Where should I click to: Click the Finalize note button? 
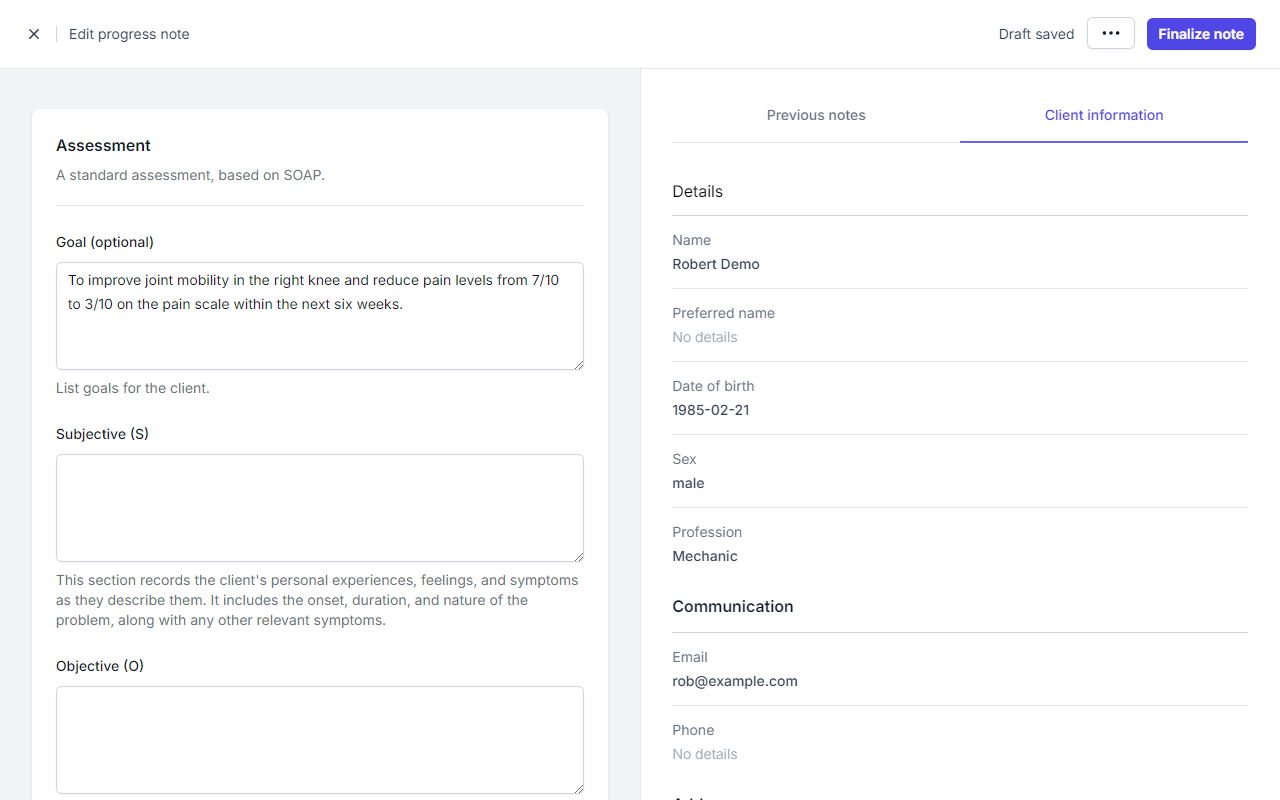[1200, 34]
